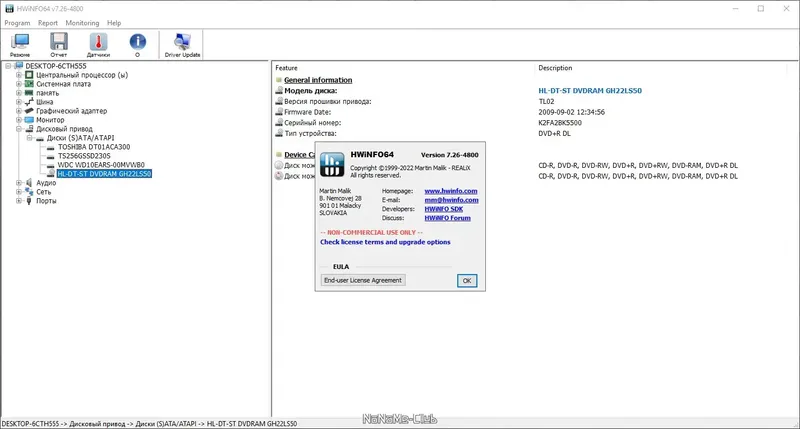Screen dimensions: 800x429
Task: Click the General information section icon
Action: (x=279, y=80)
